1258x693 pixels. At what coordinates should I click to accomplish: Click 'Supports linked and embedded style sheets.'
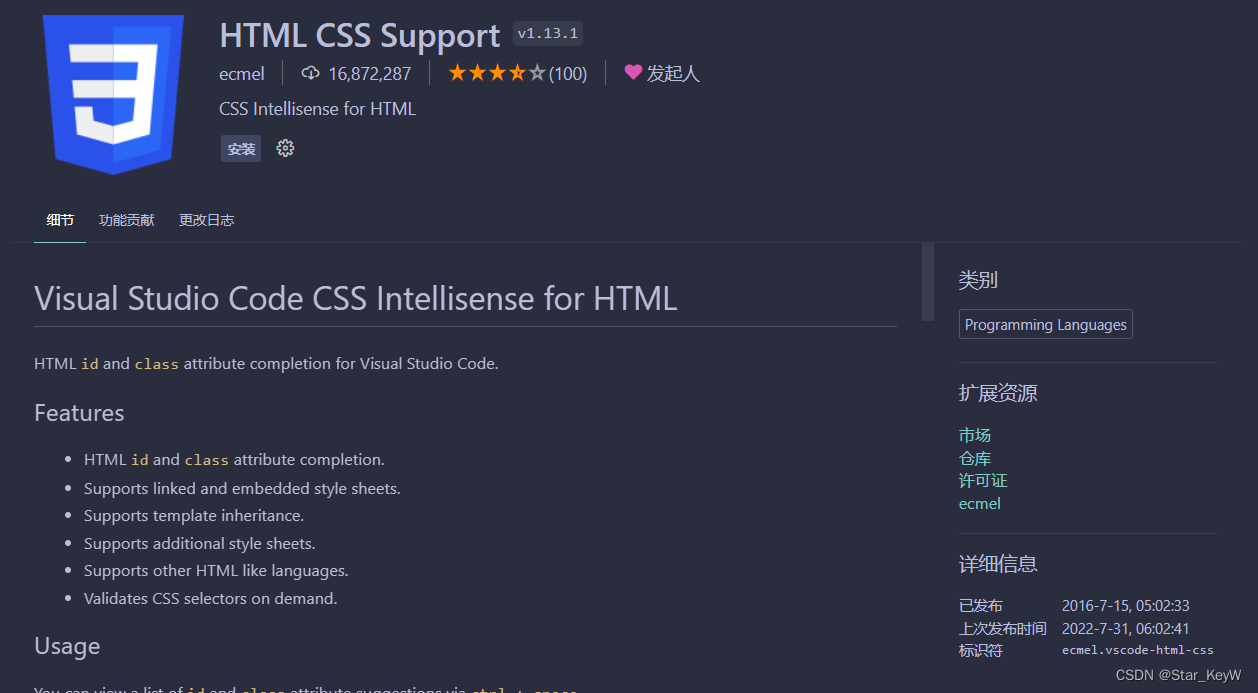click(x=242, y=489)
